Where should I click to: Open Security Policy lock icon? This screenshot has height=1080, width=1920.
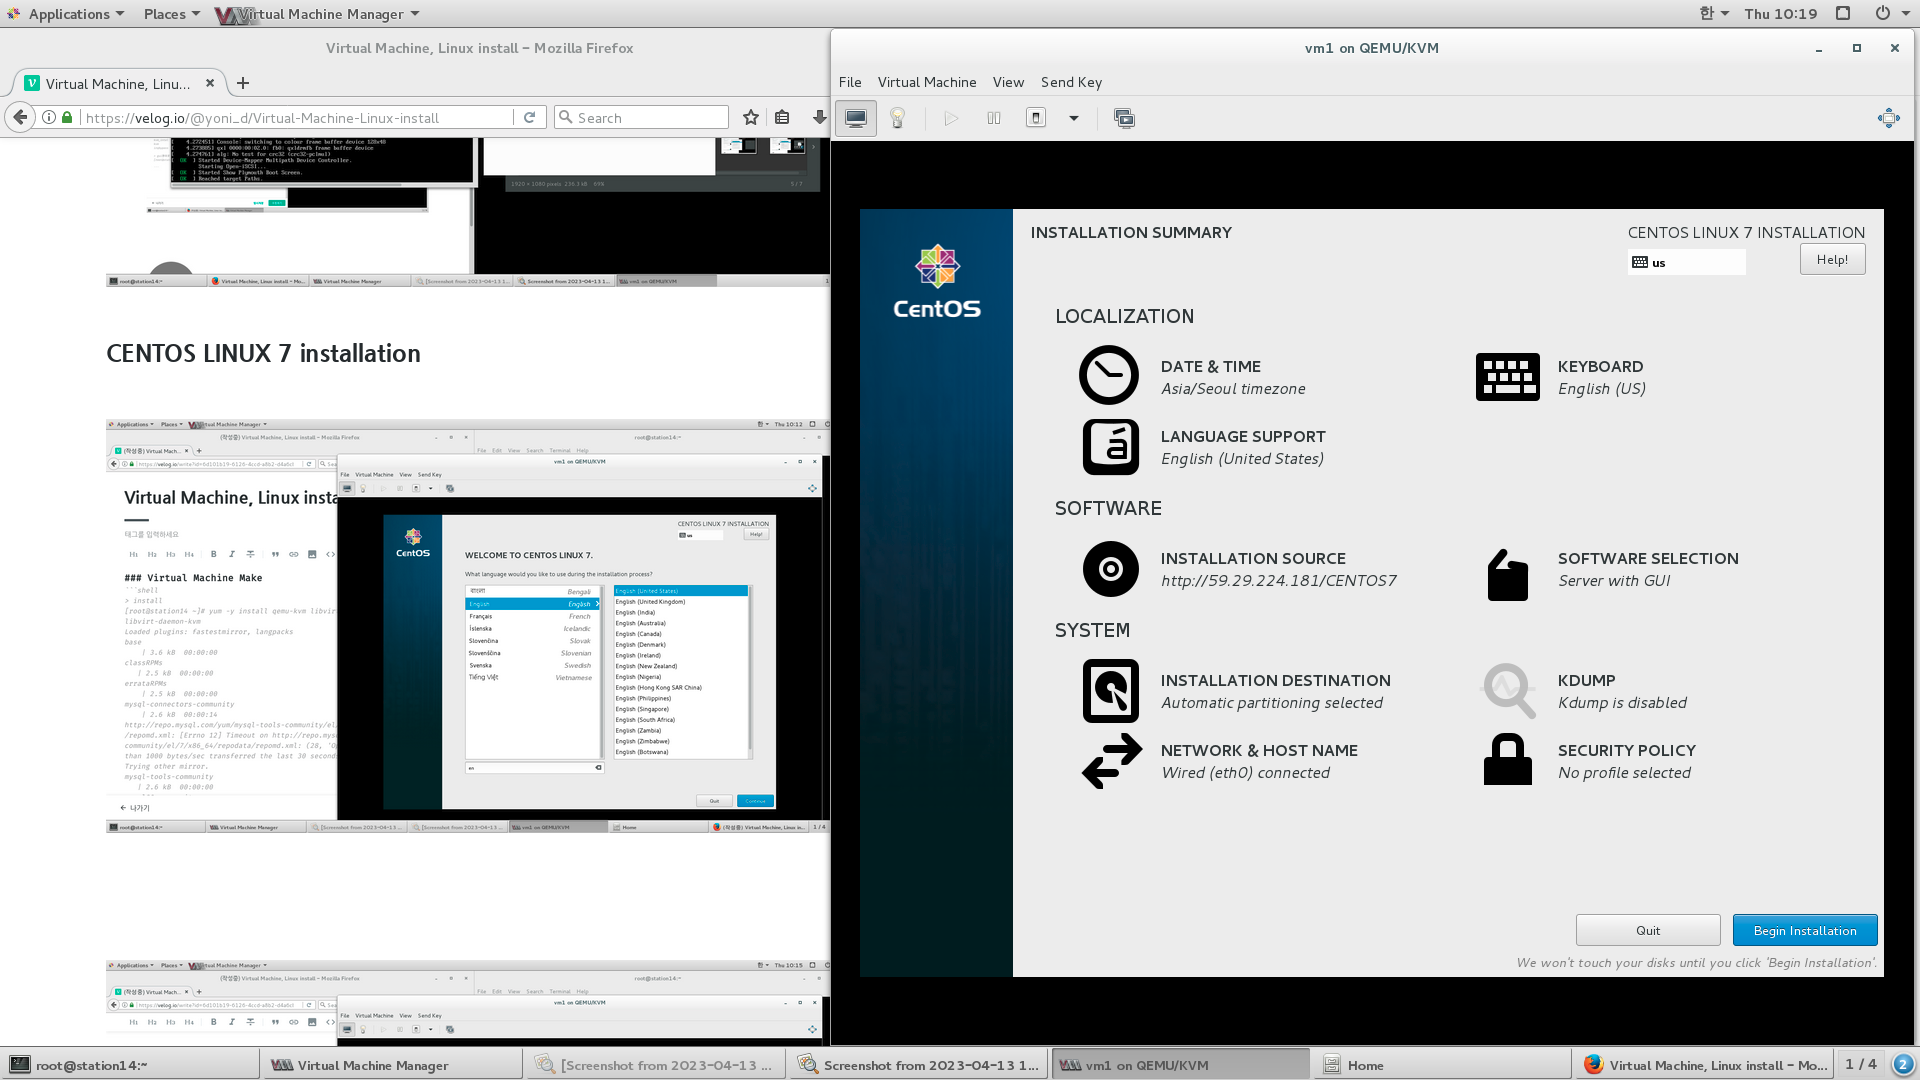[x=1507, y=760]
